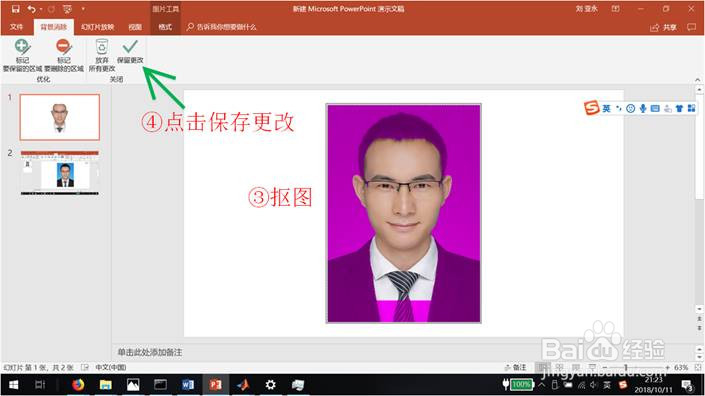Viewport: 705px width, 396px height.
Task: Switch to Word on taskbar
Action: click(x=188, y=385)
